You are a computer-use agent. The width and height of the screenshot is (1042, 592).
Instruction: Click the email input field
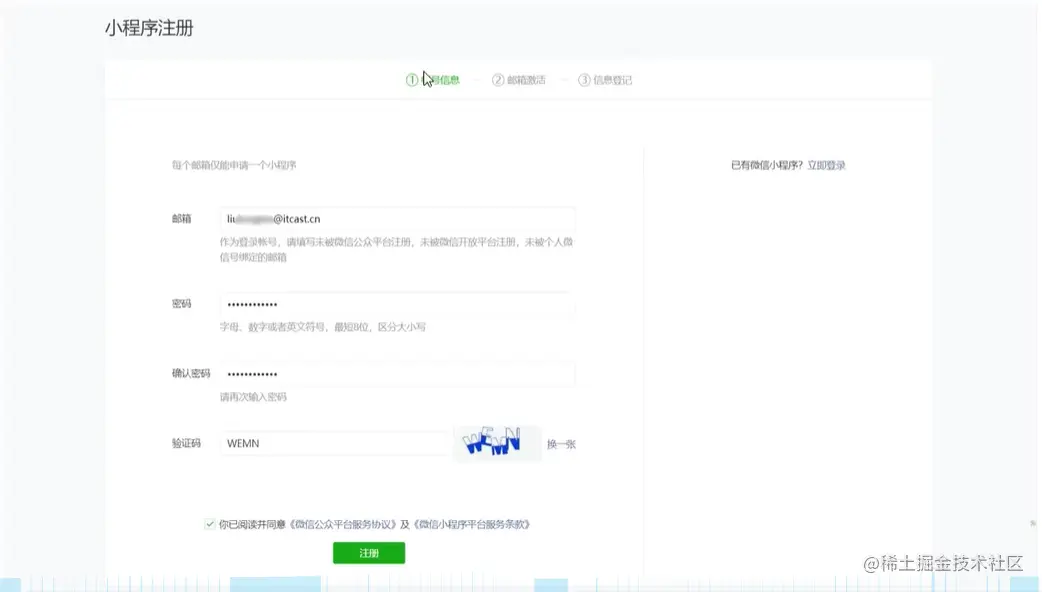(397, 219)
